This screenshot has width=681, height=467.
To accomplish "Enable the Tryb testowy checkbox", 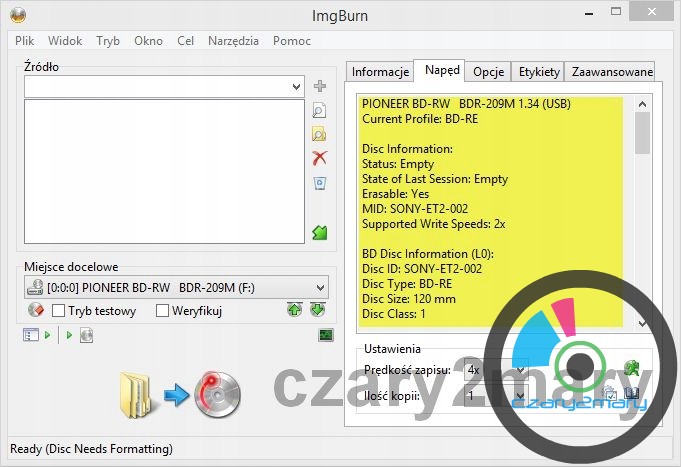I will [x=58, y=311].
